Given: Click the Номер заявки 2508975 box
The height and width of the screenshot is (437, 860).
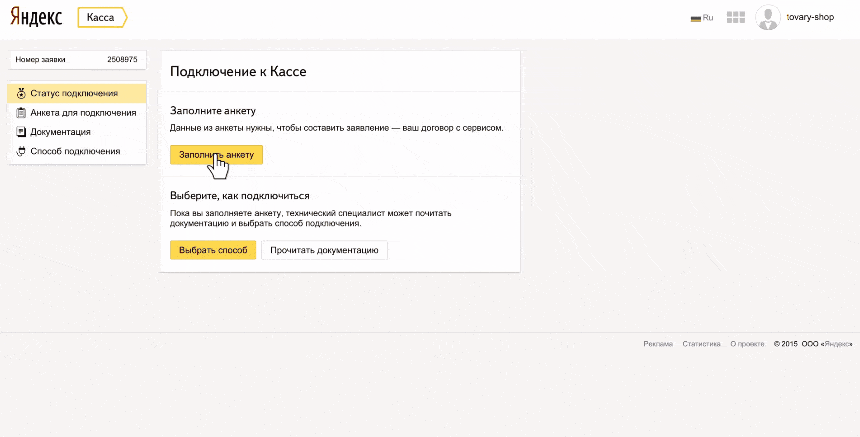Looking at the screenshot, I should 76,60.
